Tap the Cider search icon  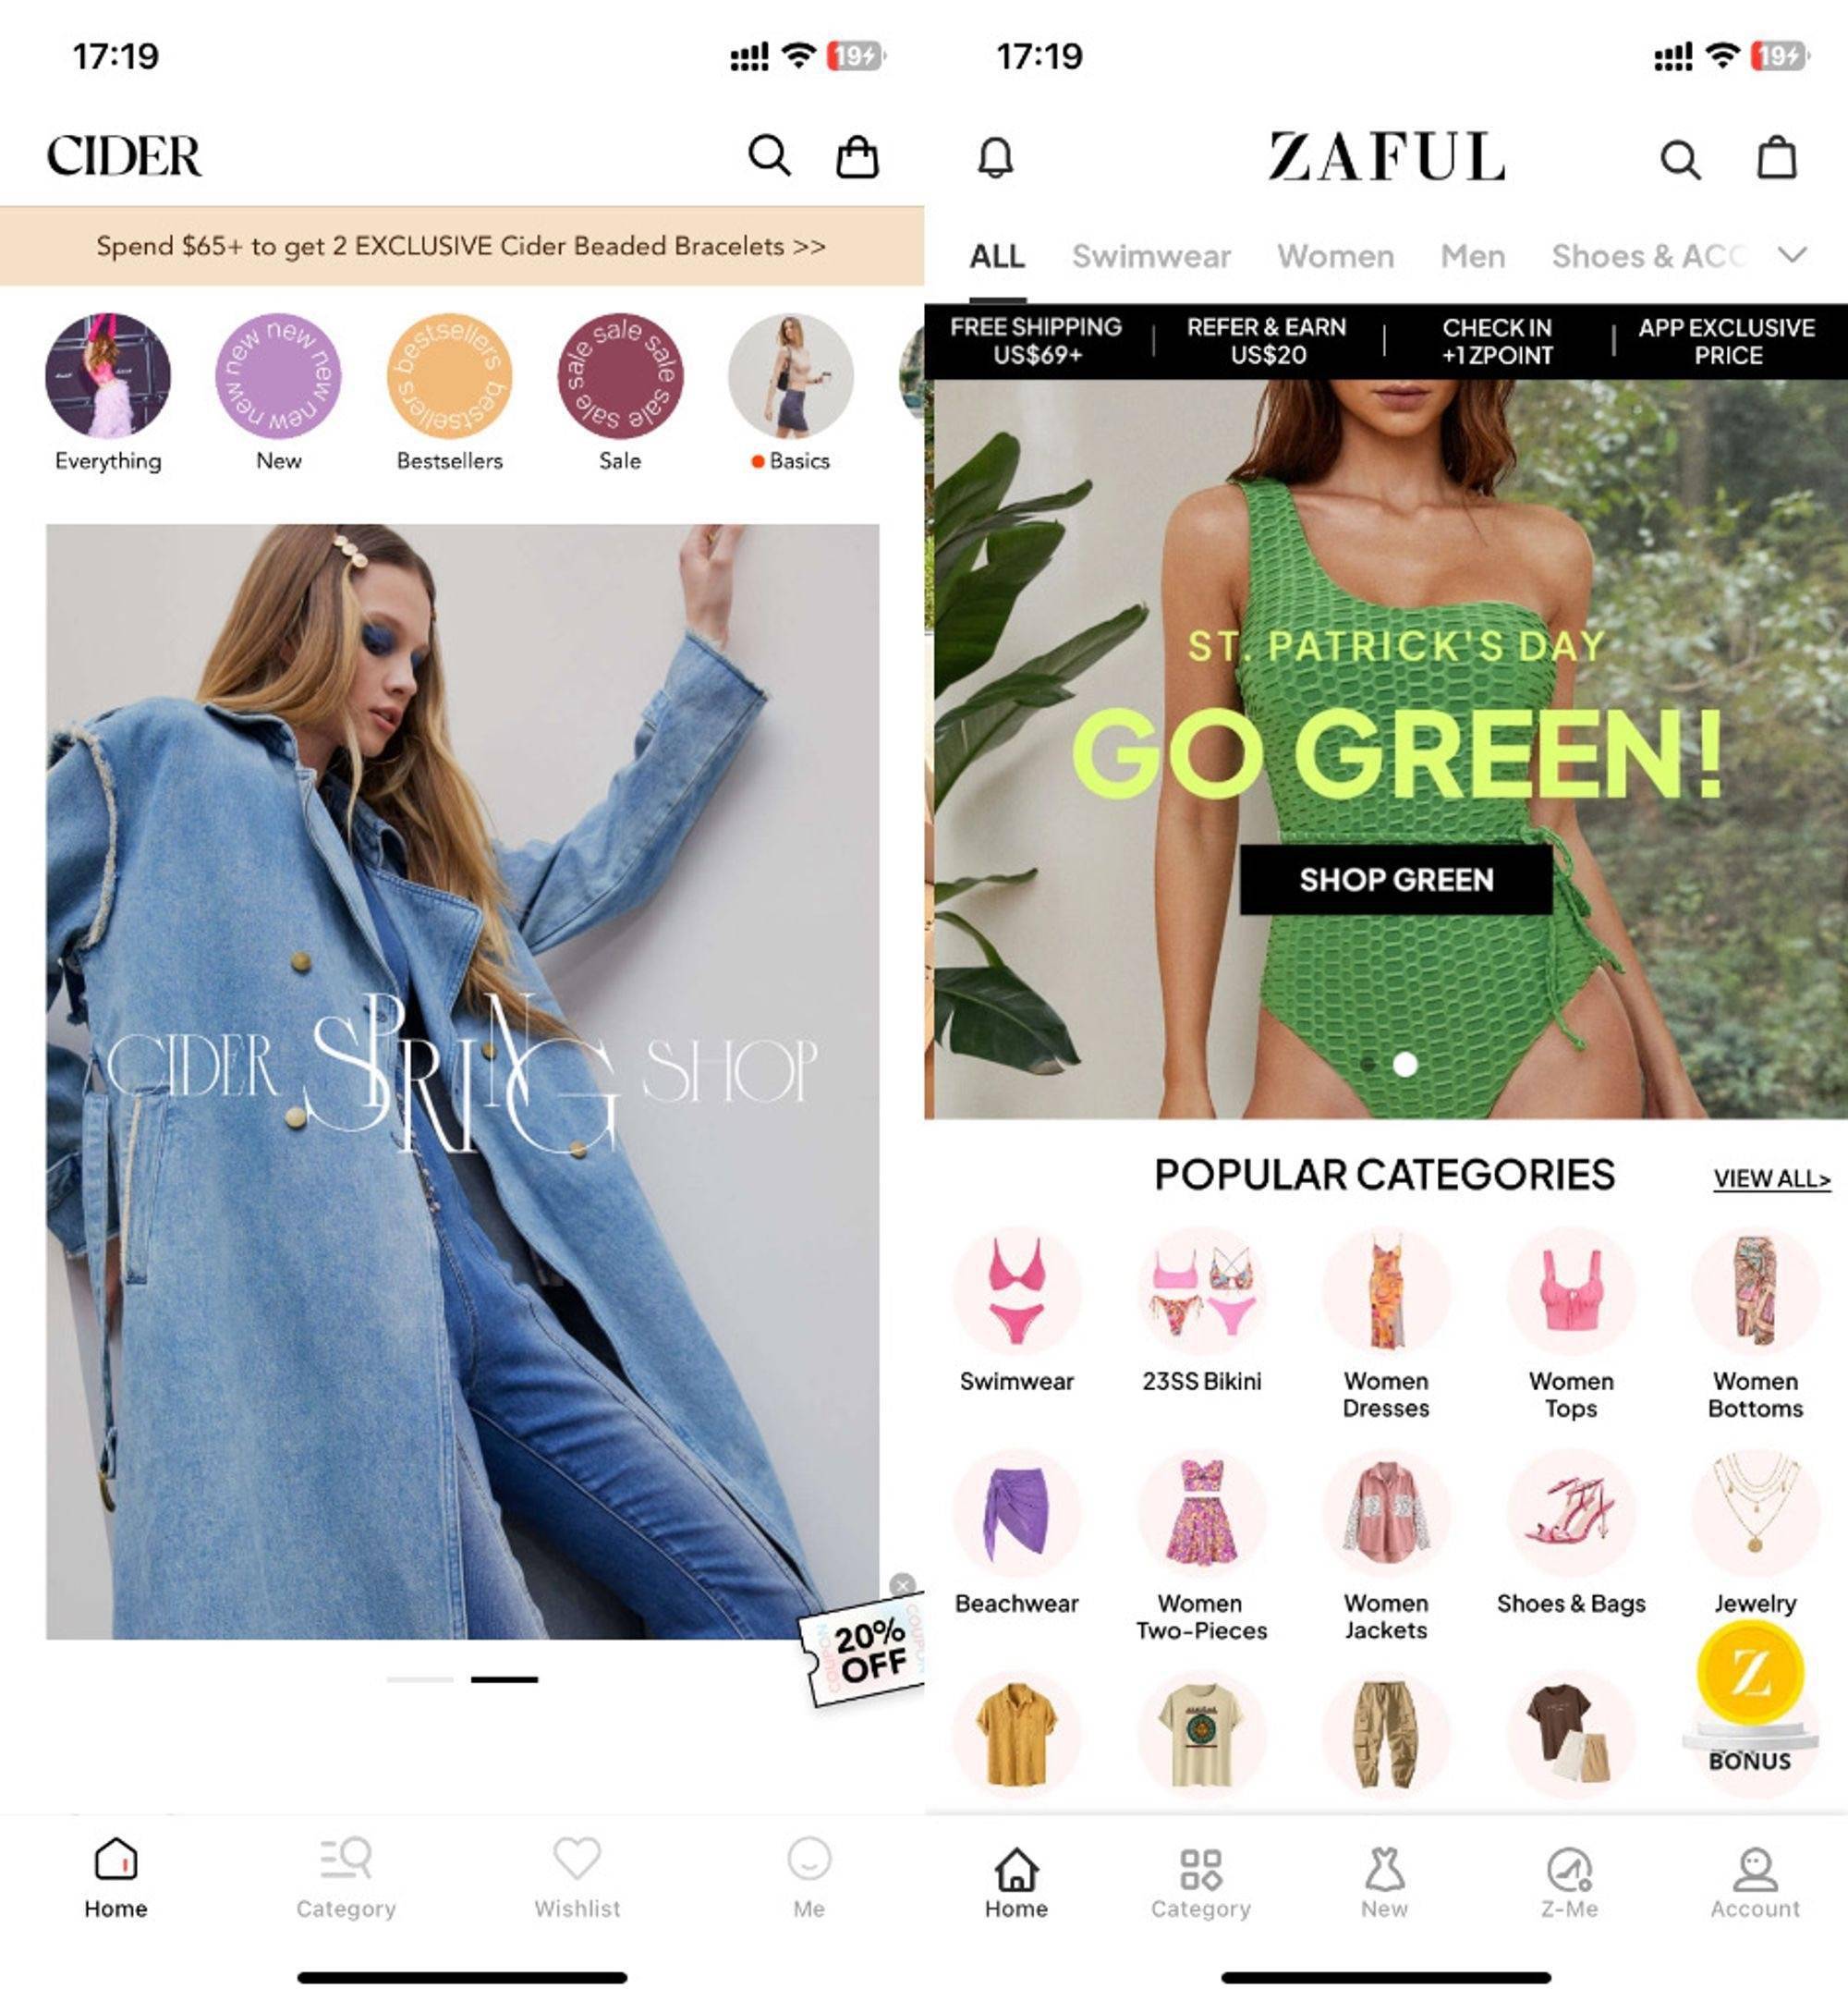(770, 155)
